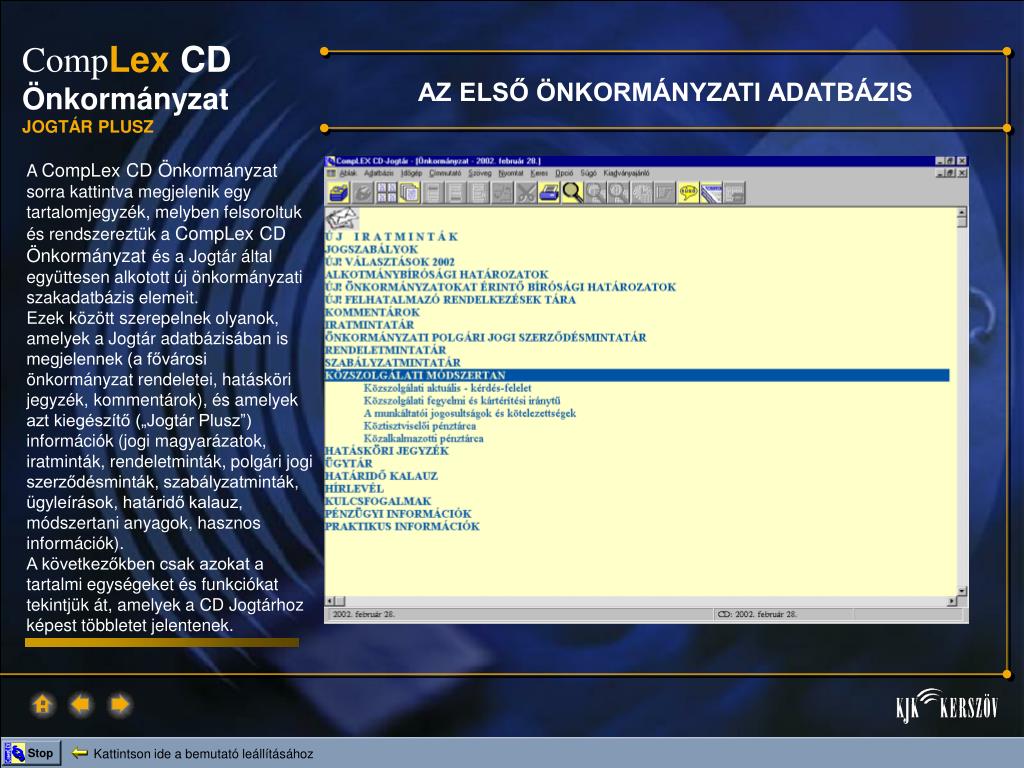
Task: Open the HÍRLEVÉL entry
Action: (x=355, y=488)
